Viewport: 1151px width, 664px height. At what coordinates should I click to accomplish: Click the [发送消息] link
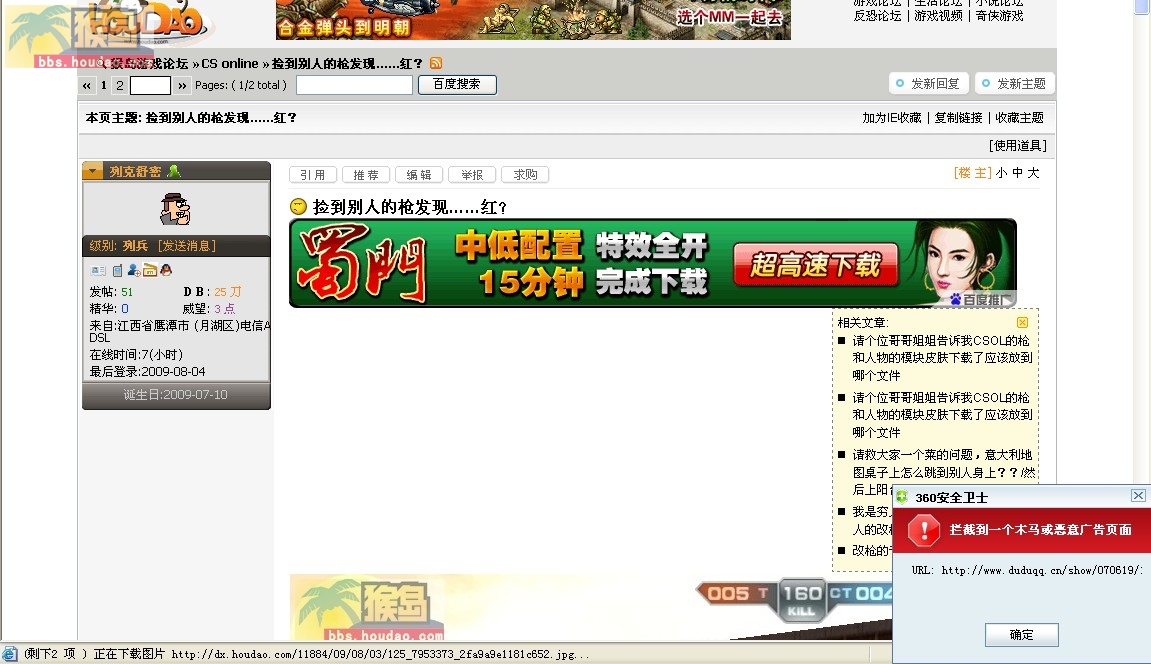(x=187, y=246)
